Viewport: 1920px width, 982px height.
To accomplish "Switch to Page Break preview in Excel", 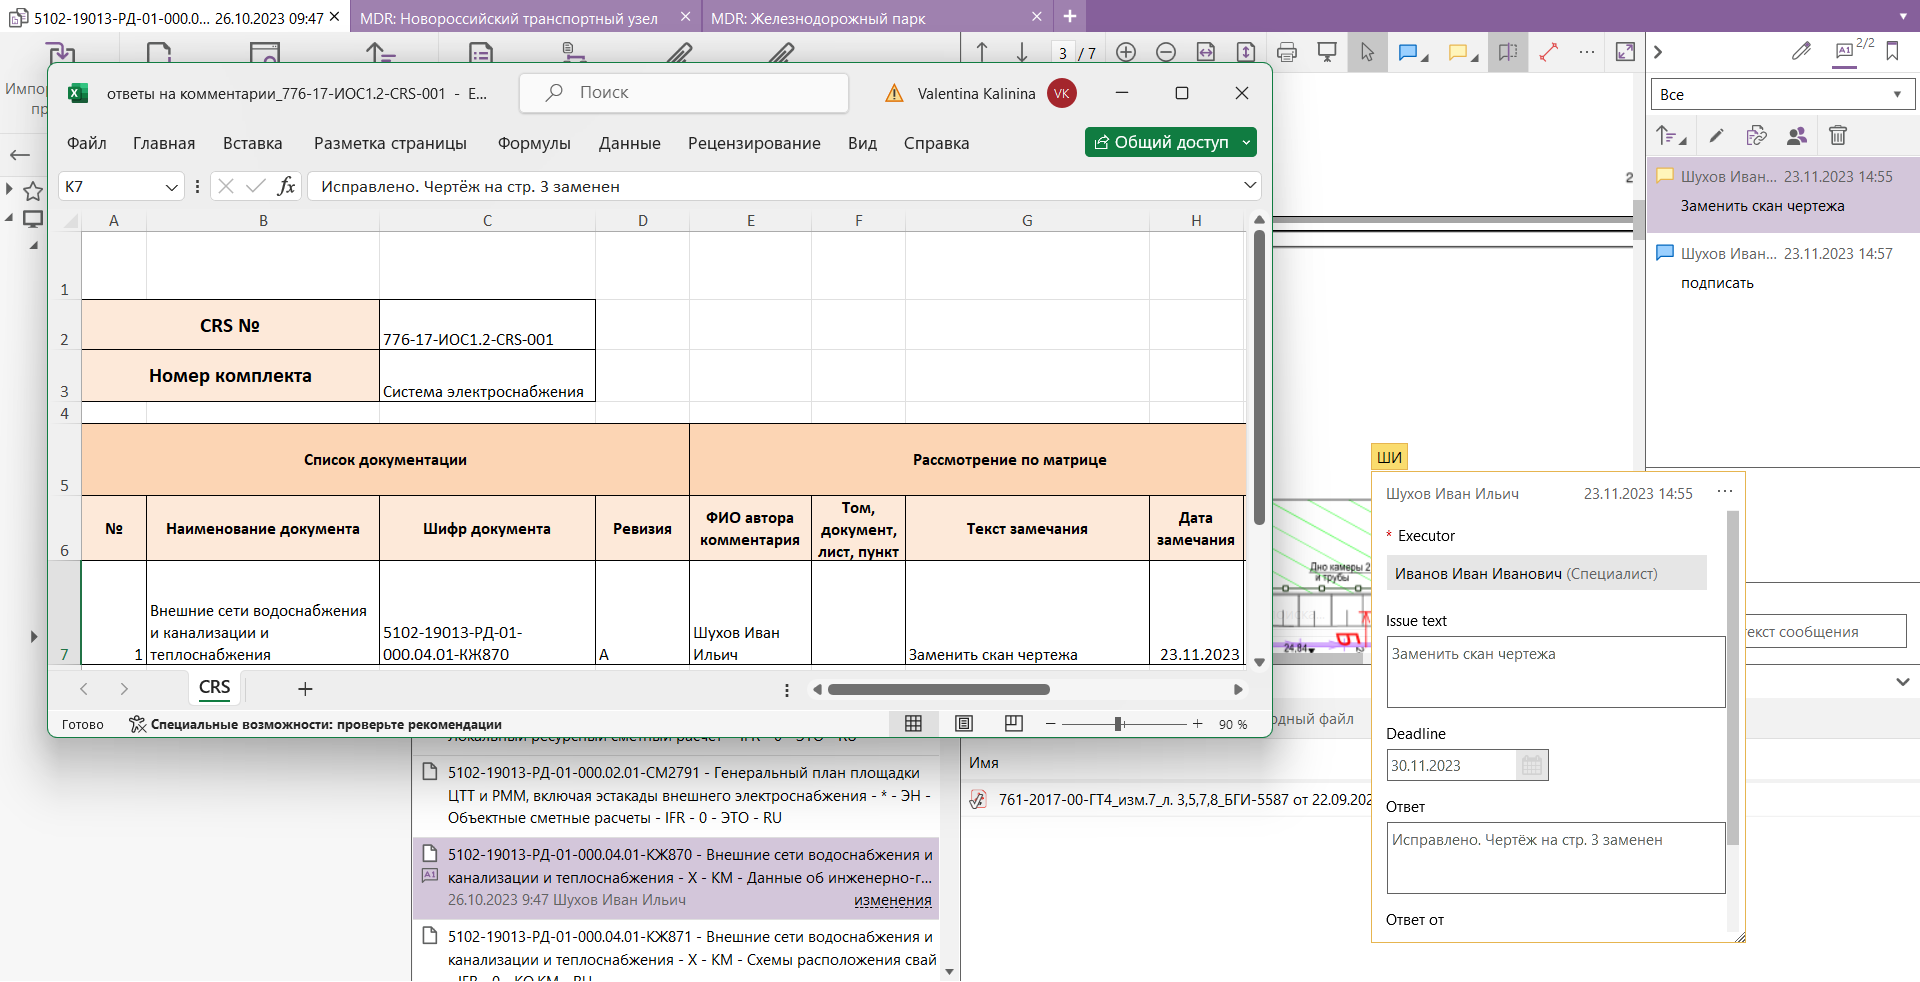I will click(x=1013, y=723).
